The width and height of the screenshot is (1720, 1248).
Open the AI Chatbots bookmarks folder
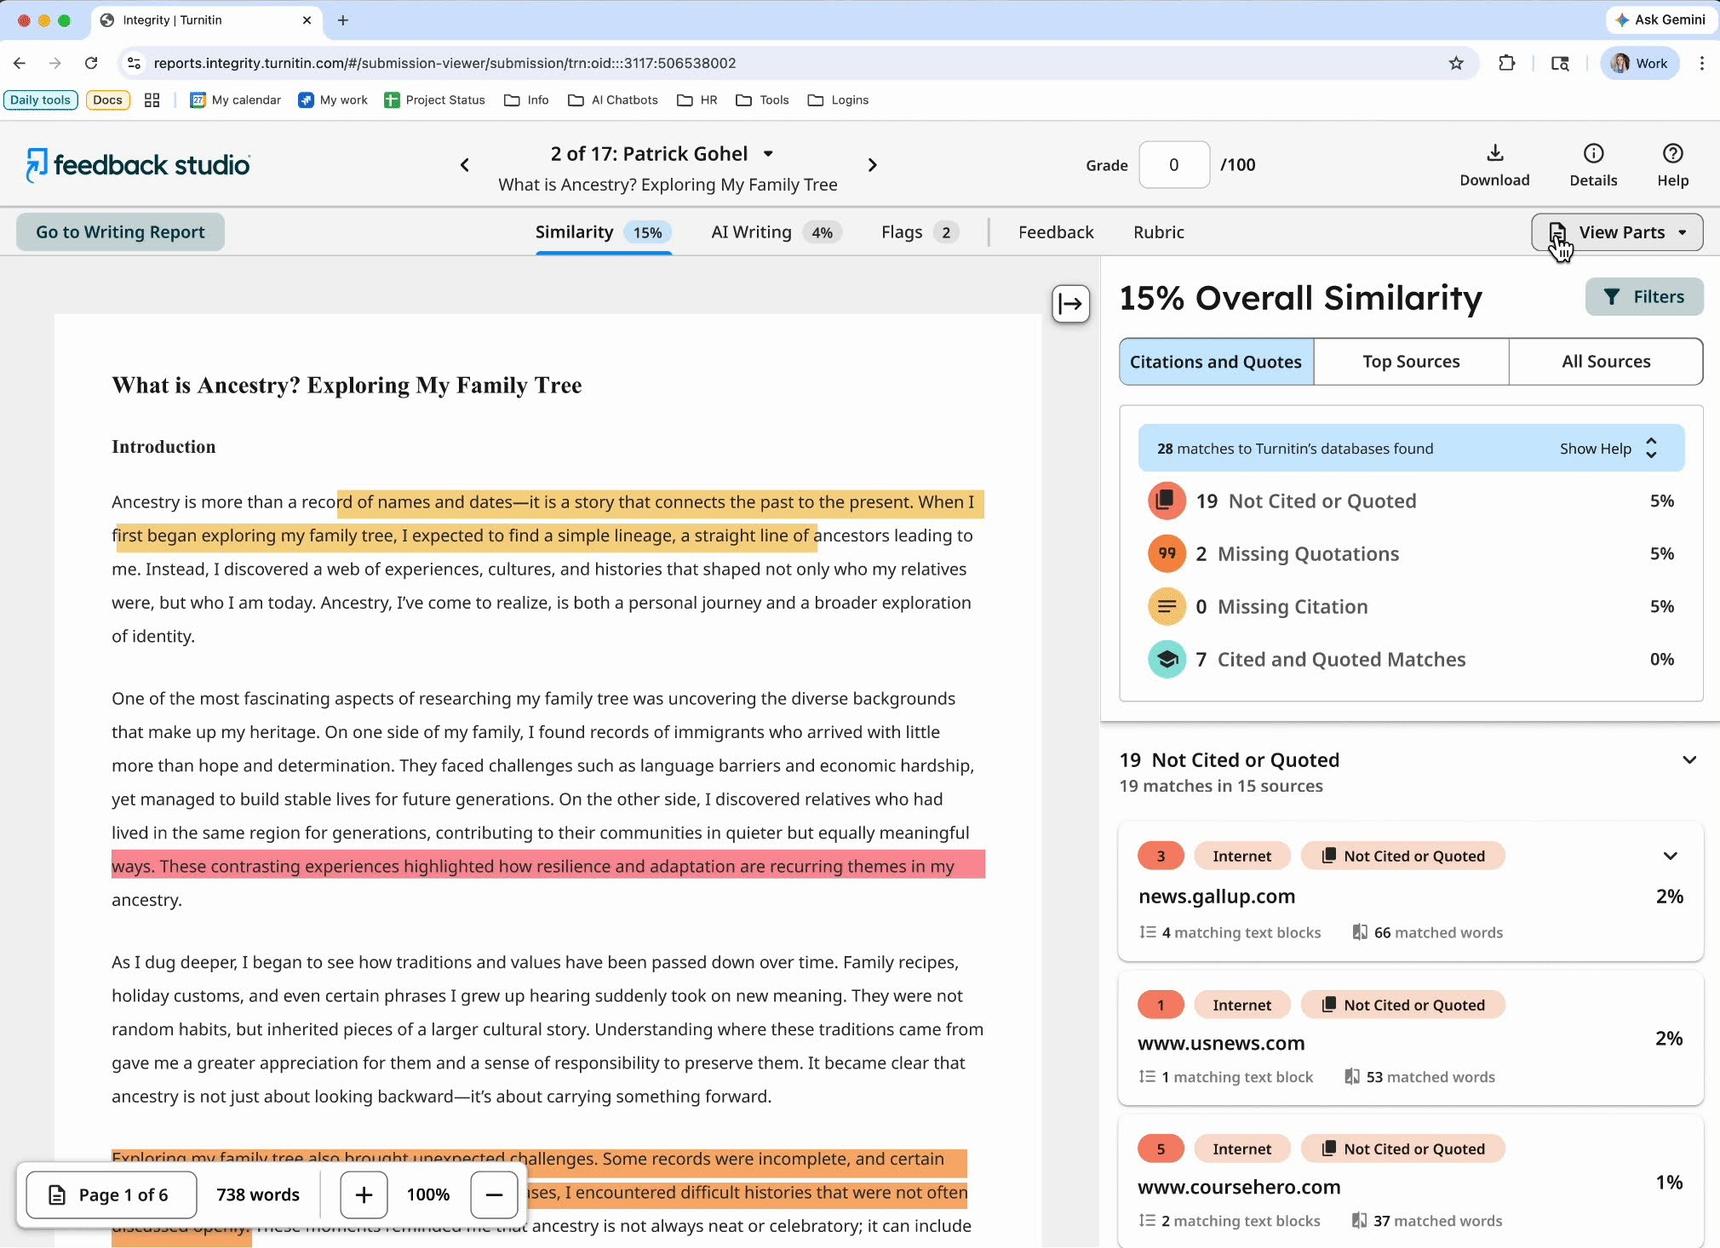(613, 100)
